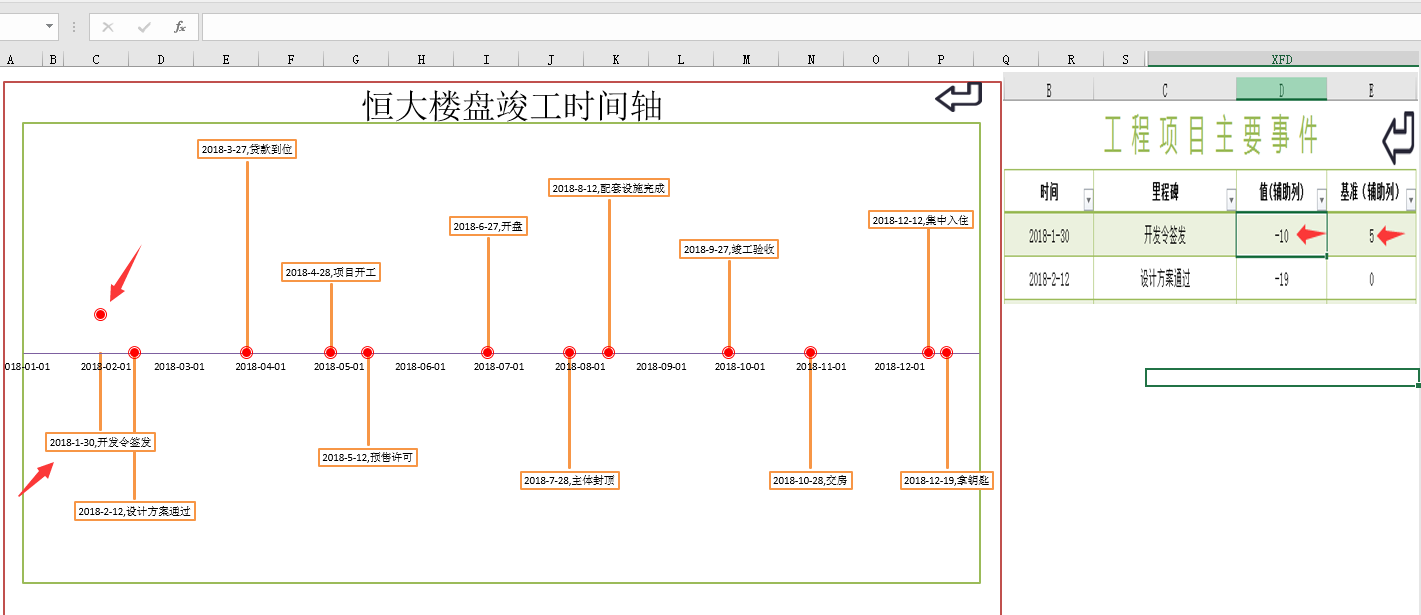The height and width of the screenshot is (615, 1421).
Task: Click axis label 2018-03-01
Action: point(179,367)
